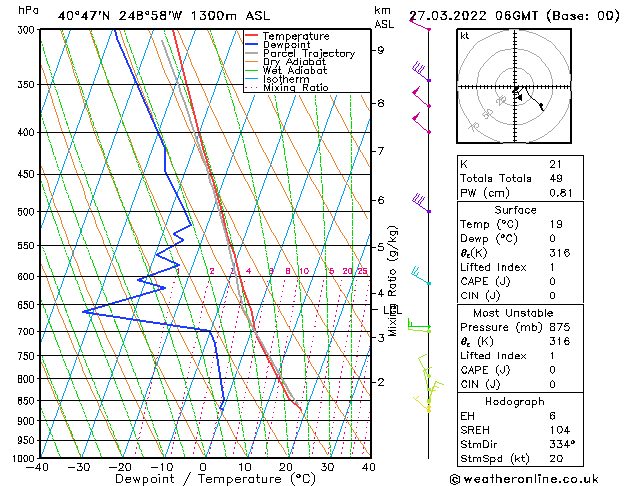Click the 'Most Unstable' section header
This screenshot has width=629, height=486.
[513, 313]
